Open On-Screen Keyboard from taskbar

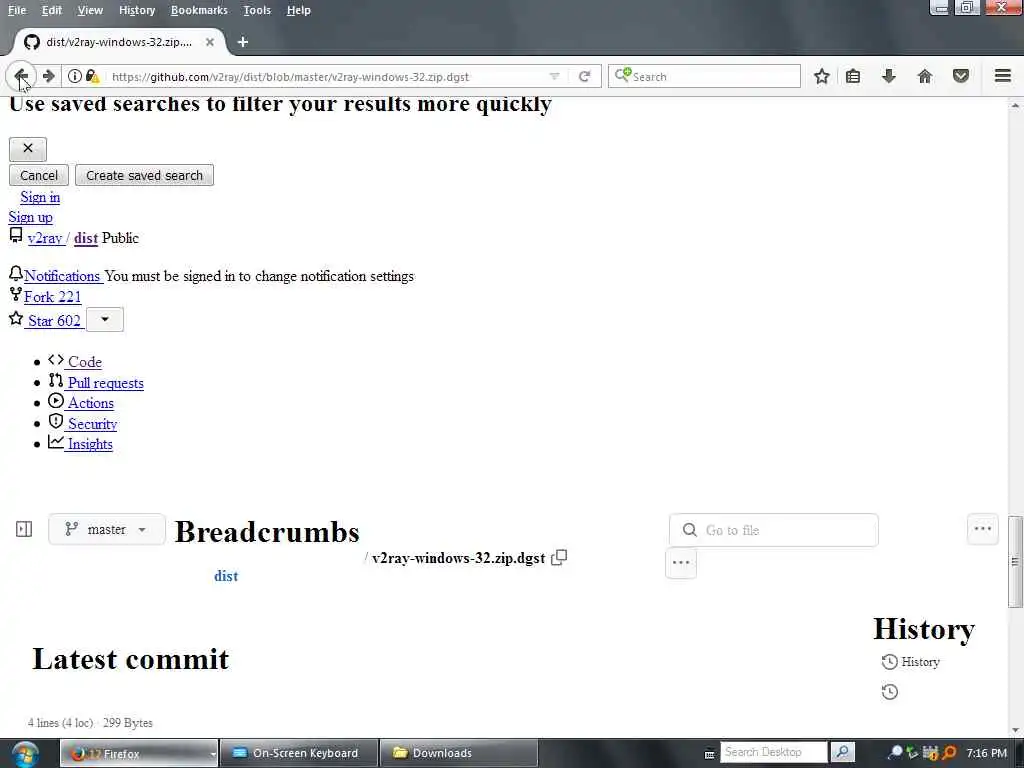click(x=299, y=753)
